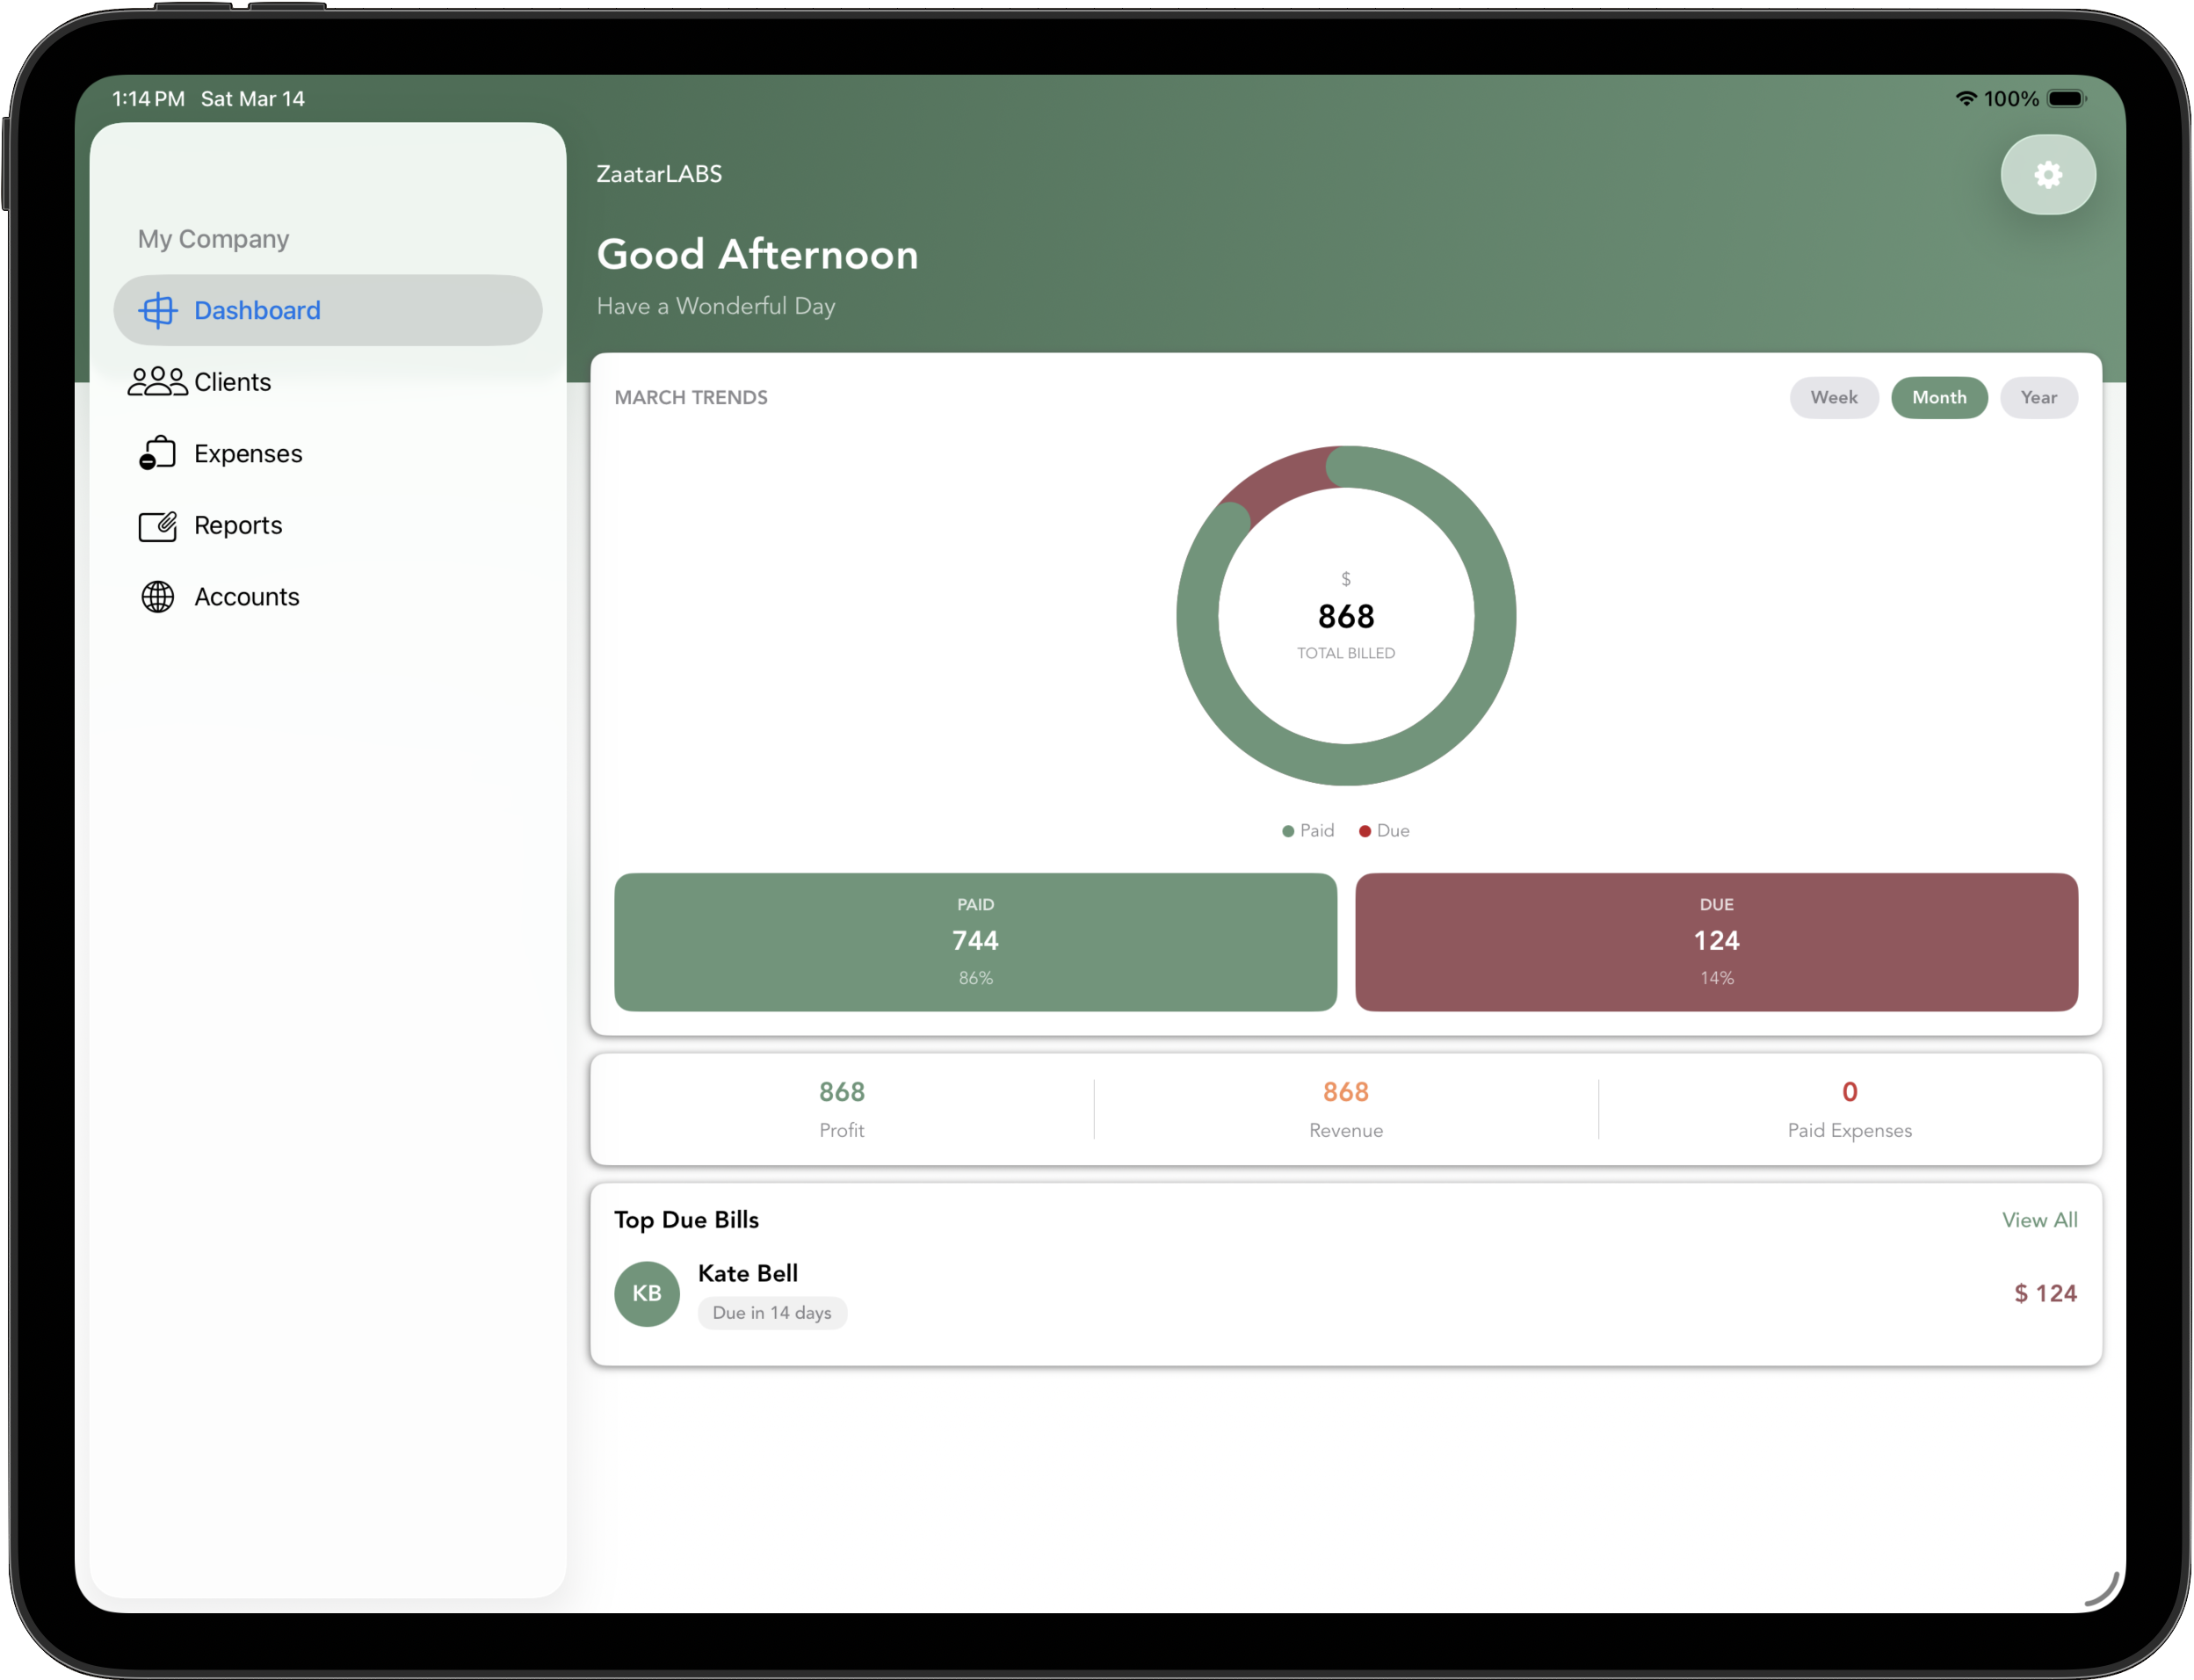Select the Year period tab

click(x=2039, y=397)
